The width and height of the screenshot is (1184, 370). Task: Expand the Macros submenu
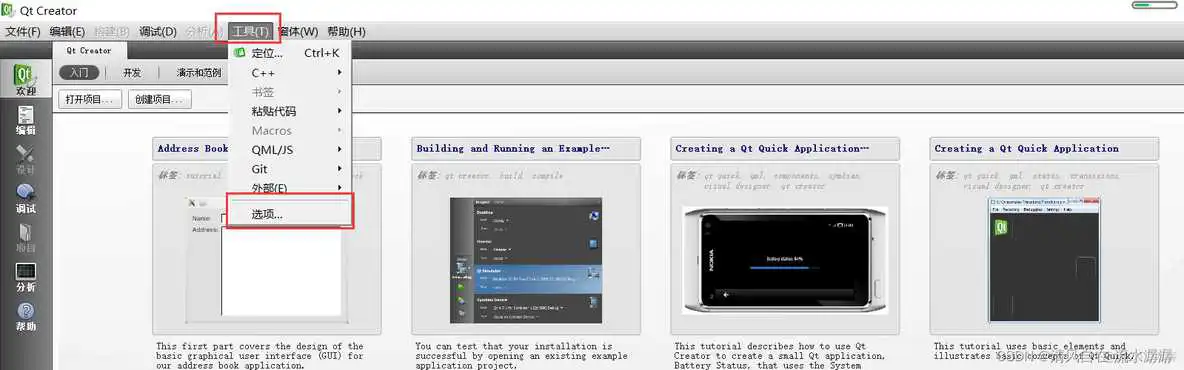coord(290,131)
